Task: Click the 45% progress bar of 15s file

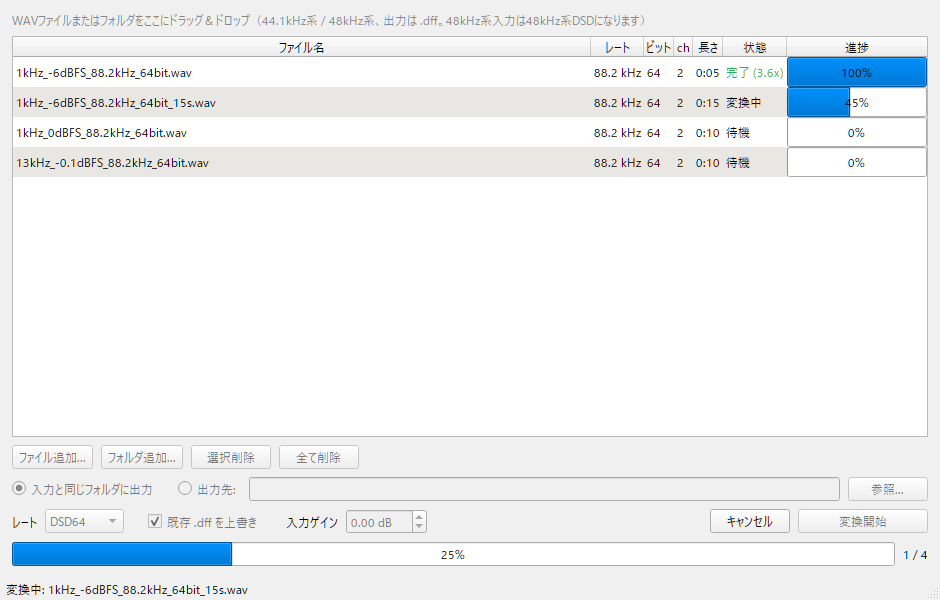Action: (857, 102)
